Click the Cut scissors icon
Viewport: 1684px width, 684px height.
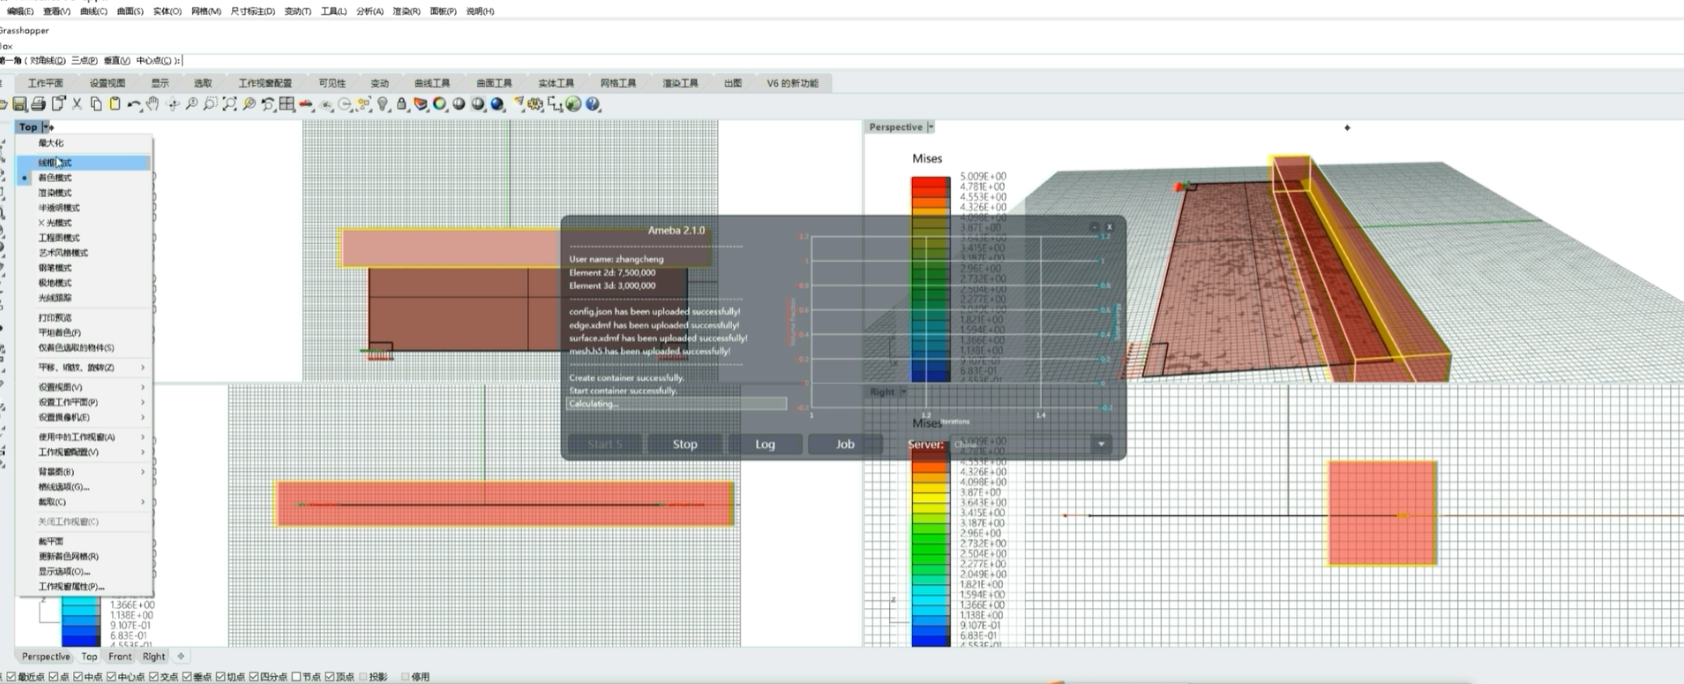(77, 104)
